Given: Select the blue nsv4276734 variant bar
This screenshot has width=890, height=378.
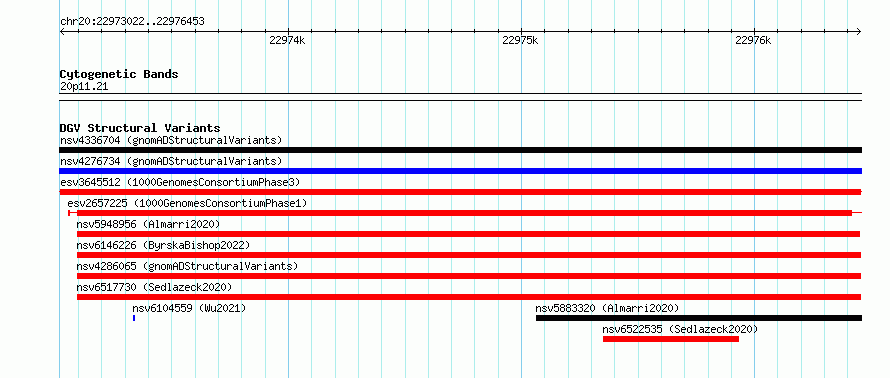Looking at the screenshot, I should (x=460, y=171).
